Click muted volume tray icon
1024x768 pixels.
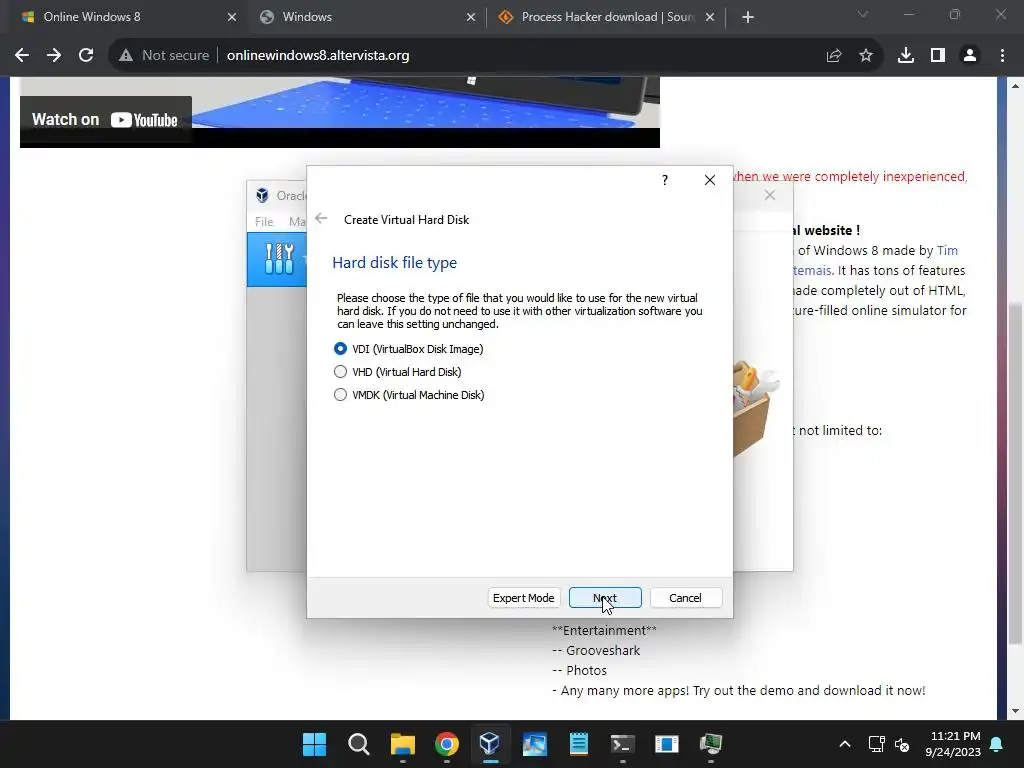pyautogui.click(x=902, y=744)
